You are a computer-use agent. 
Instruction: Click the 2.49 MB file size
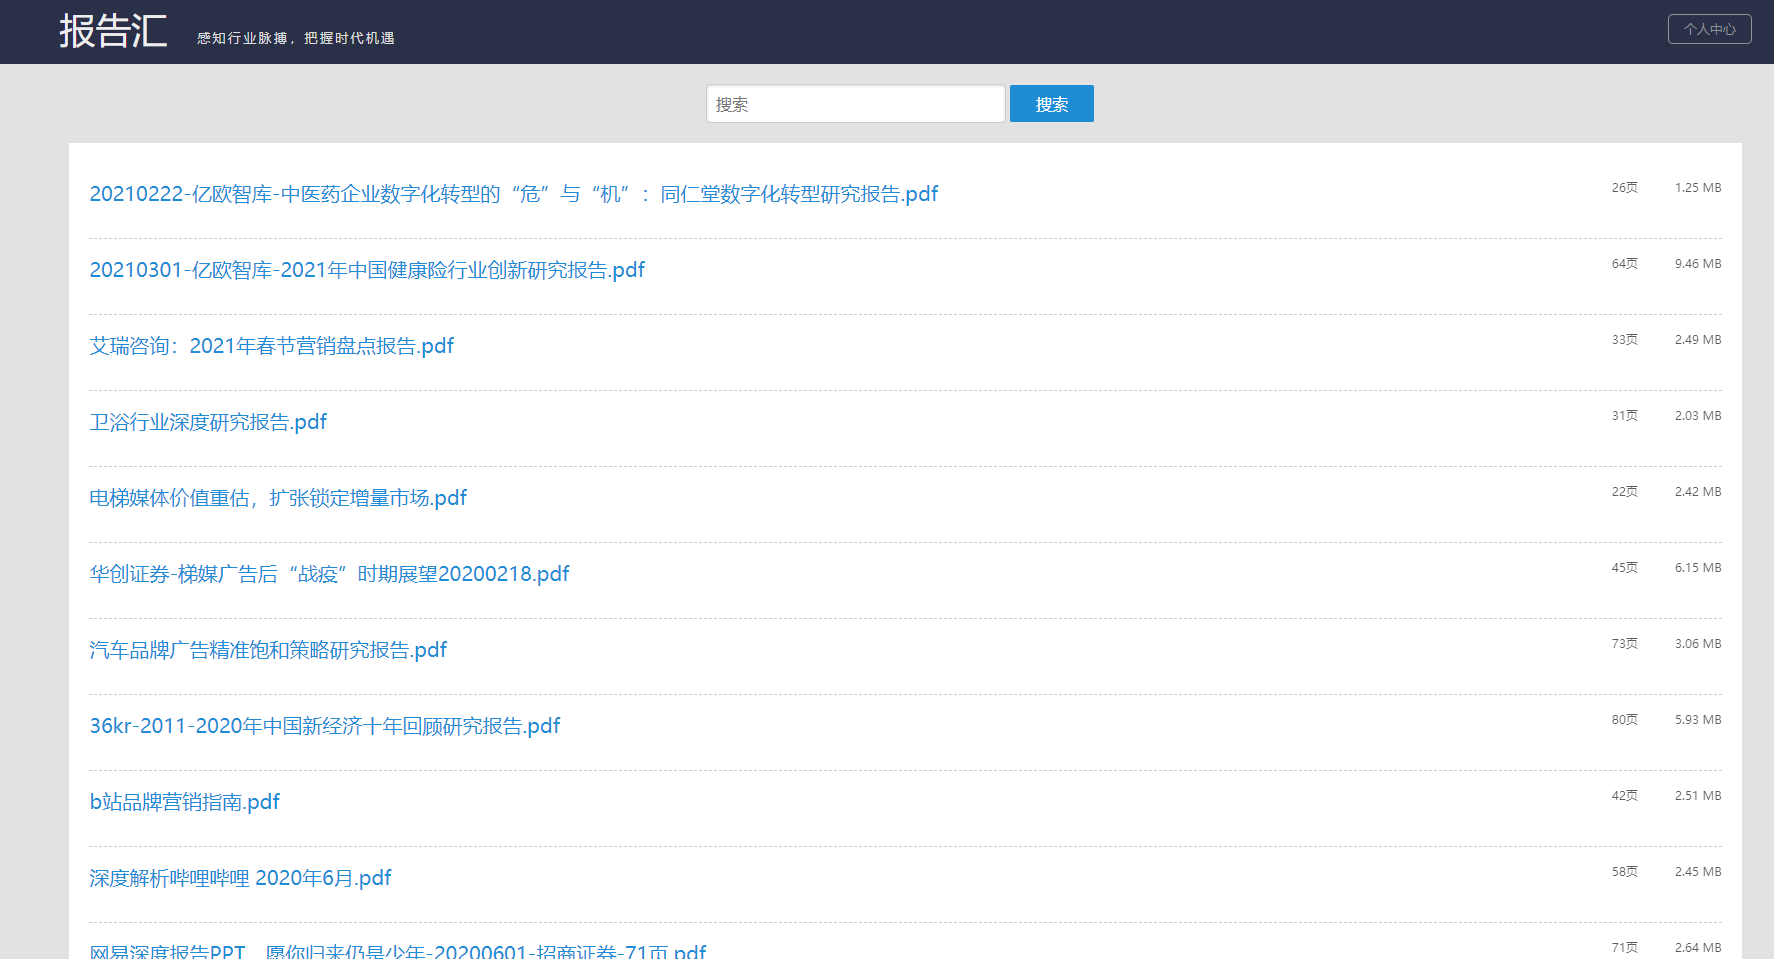pyautogui.click(x=1698, y=340)
